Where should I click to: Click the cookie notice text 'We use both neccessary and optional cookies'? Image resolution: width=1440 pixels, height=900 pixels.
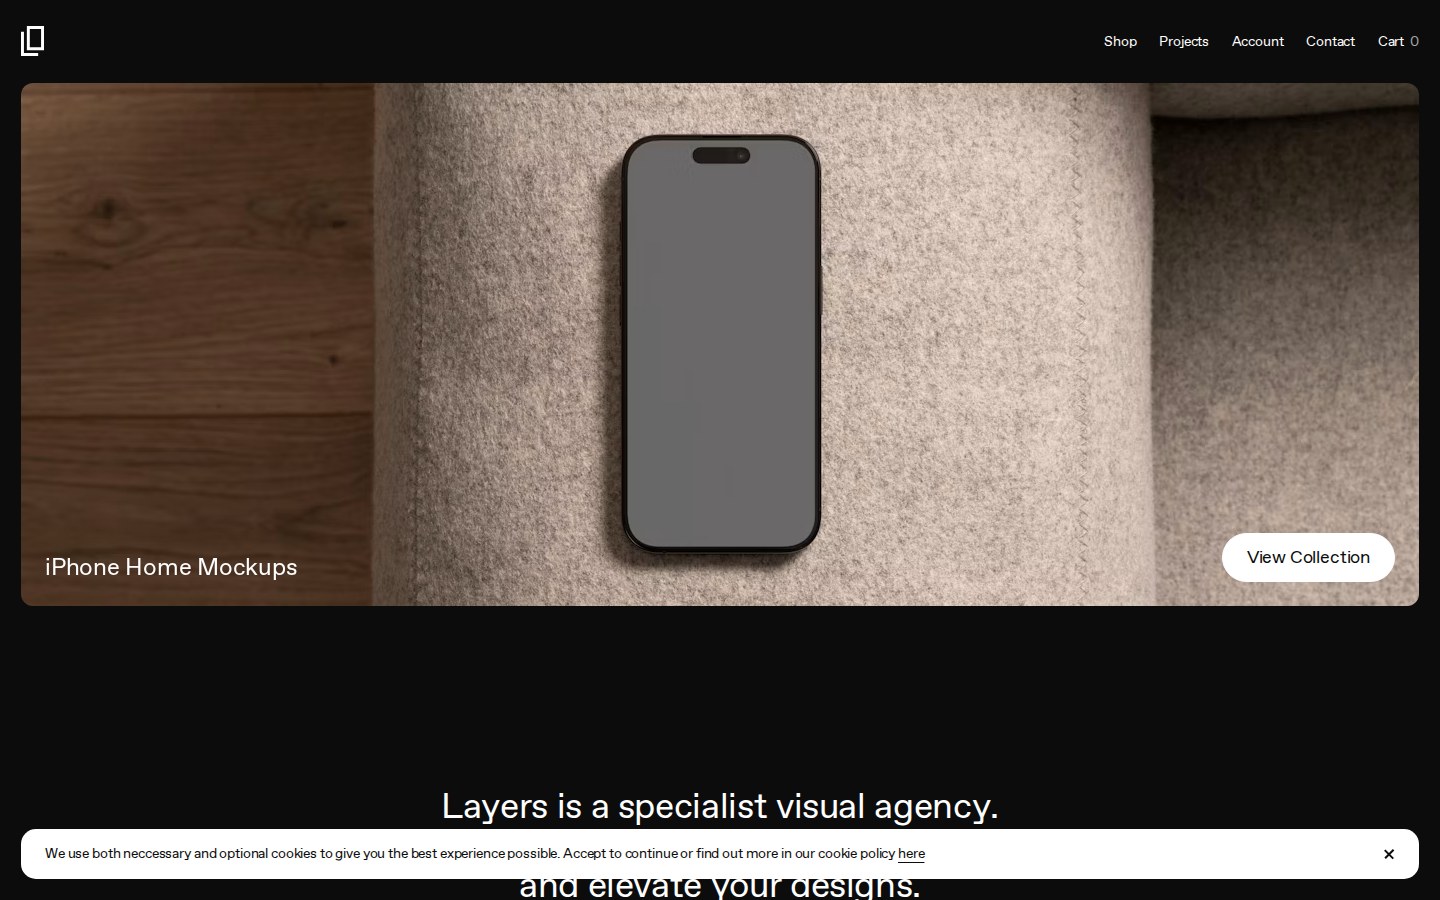(x=181, y=854)
